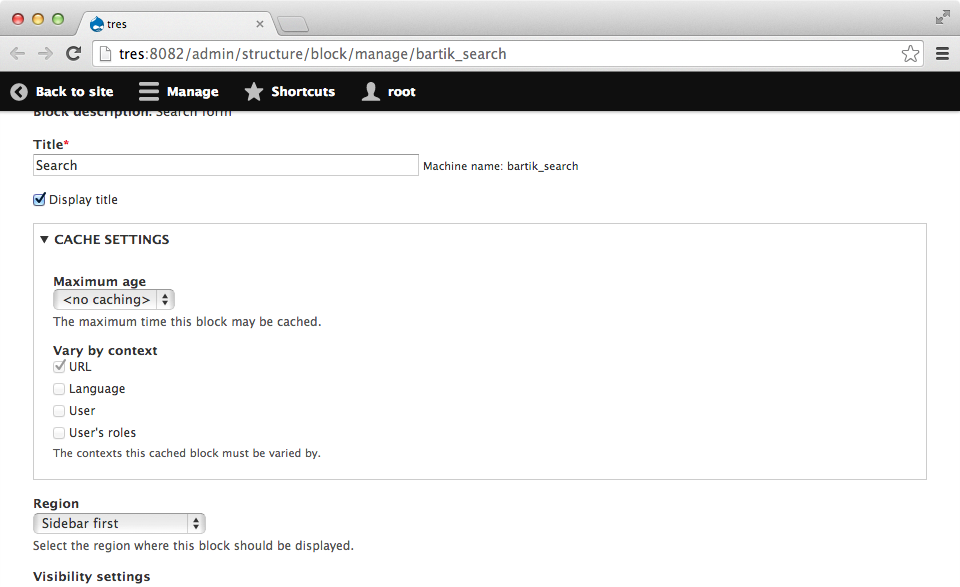
Task: Click the root user account icon
Action: coord(370,91)
